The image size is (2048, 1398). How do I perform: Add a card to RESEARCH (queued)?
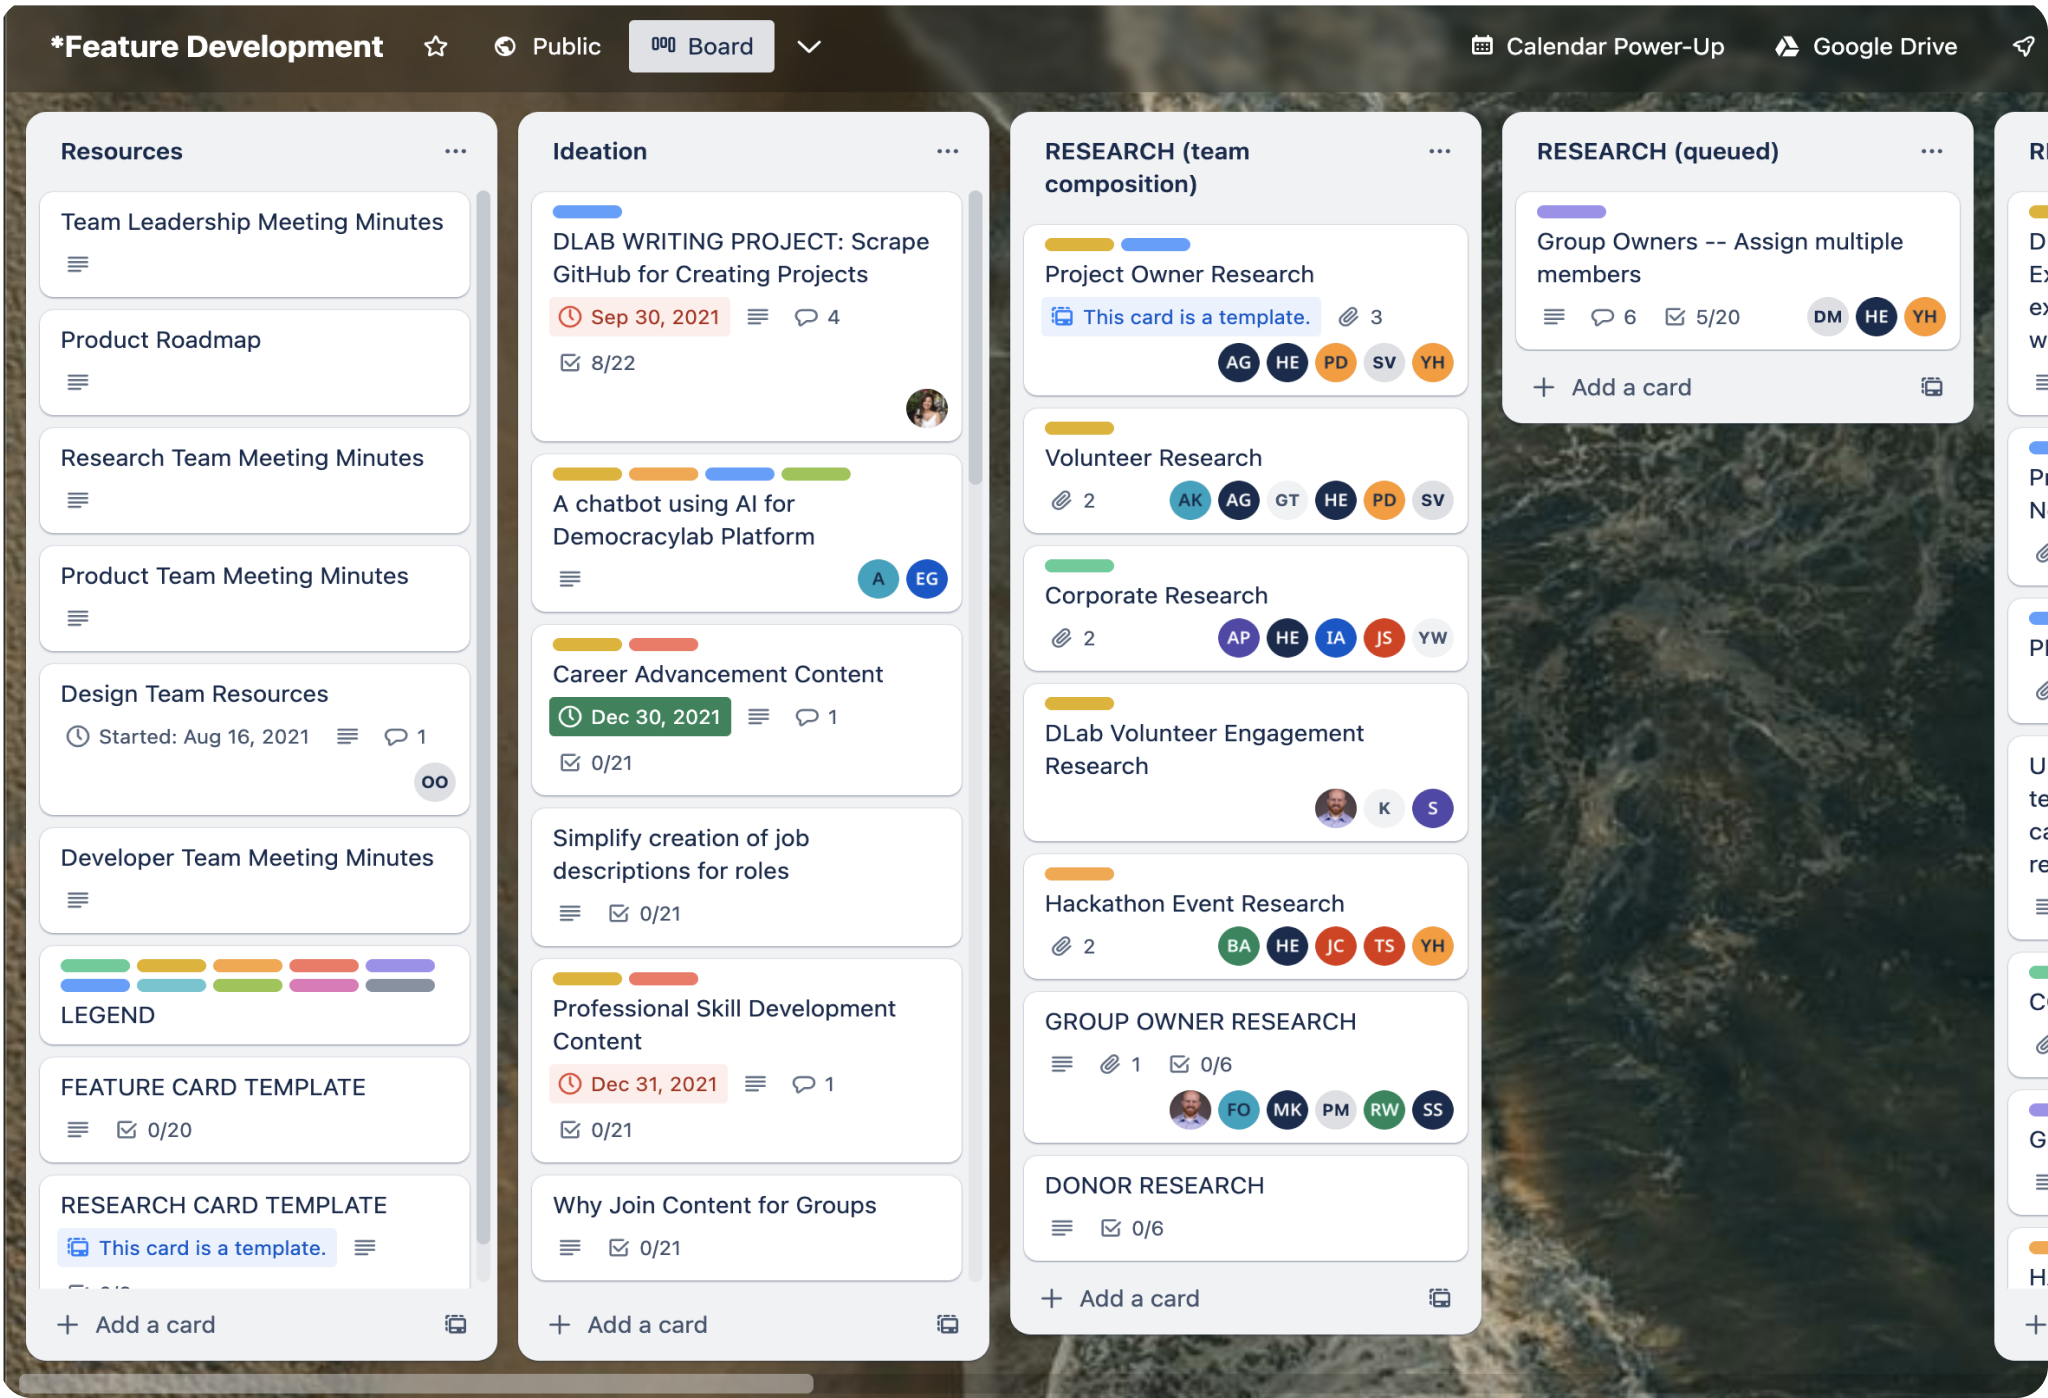tap(1630, 387)
